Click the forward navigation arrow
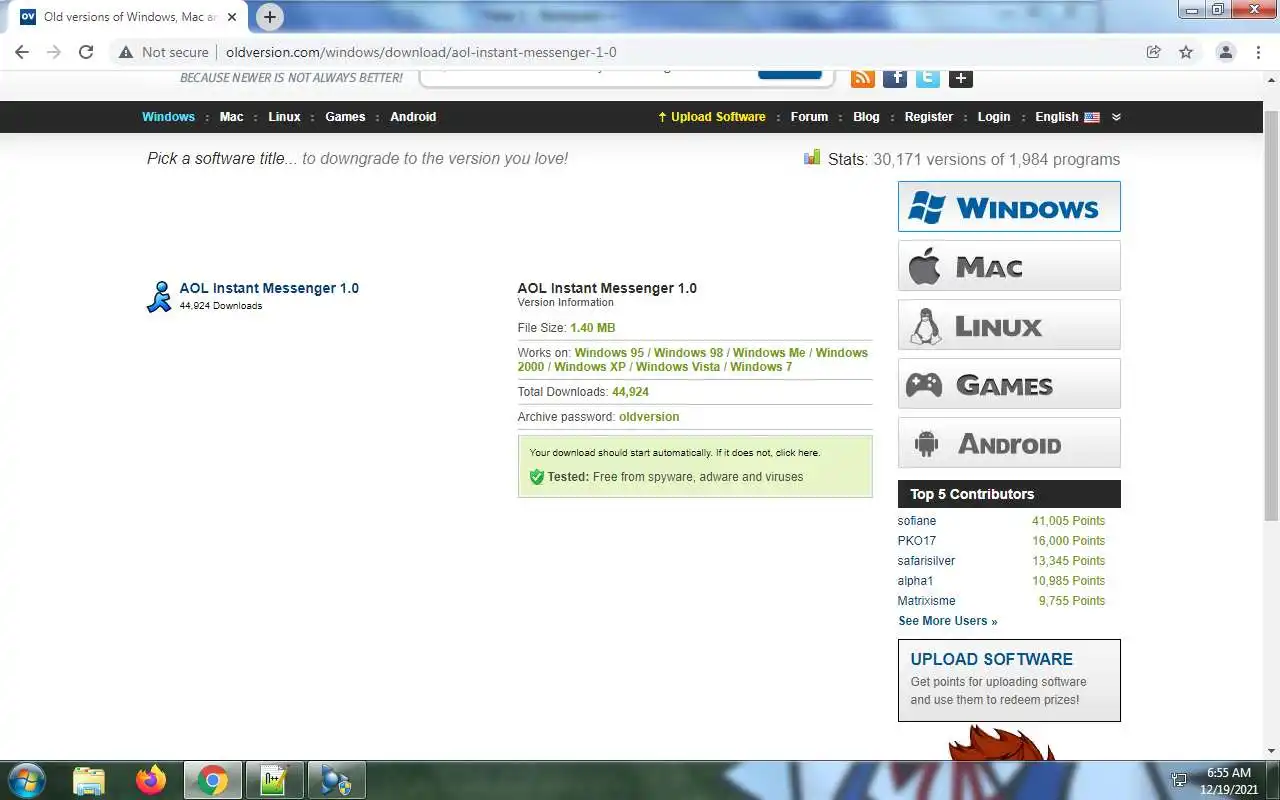This screenshot has width=1280, height=800. click(54, 52)
